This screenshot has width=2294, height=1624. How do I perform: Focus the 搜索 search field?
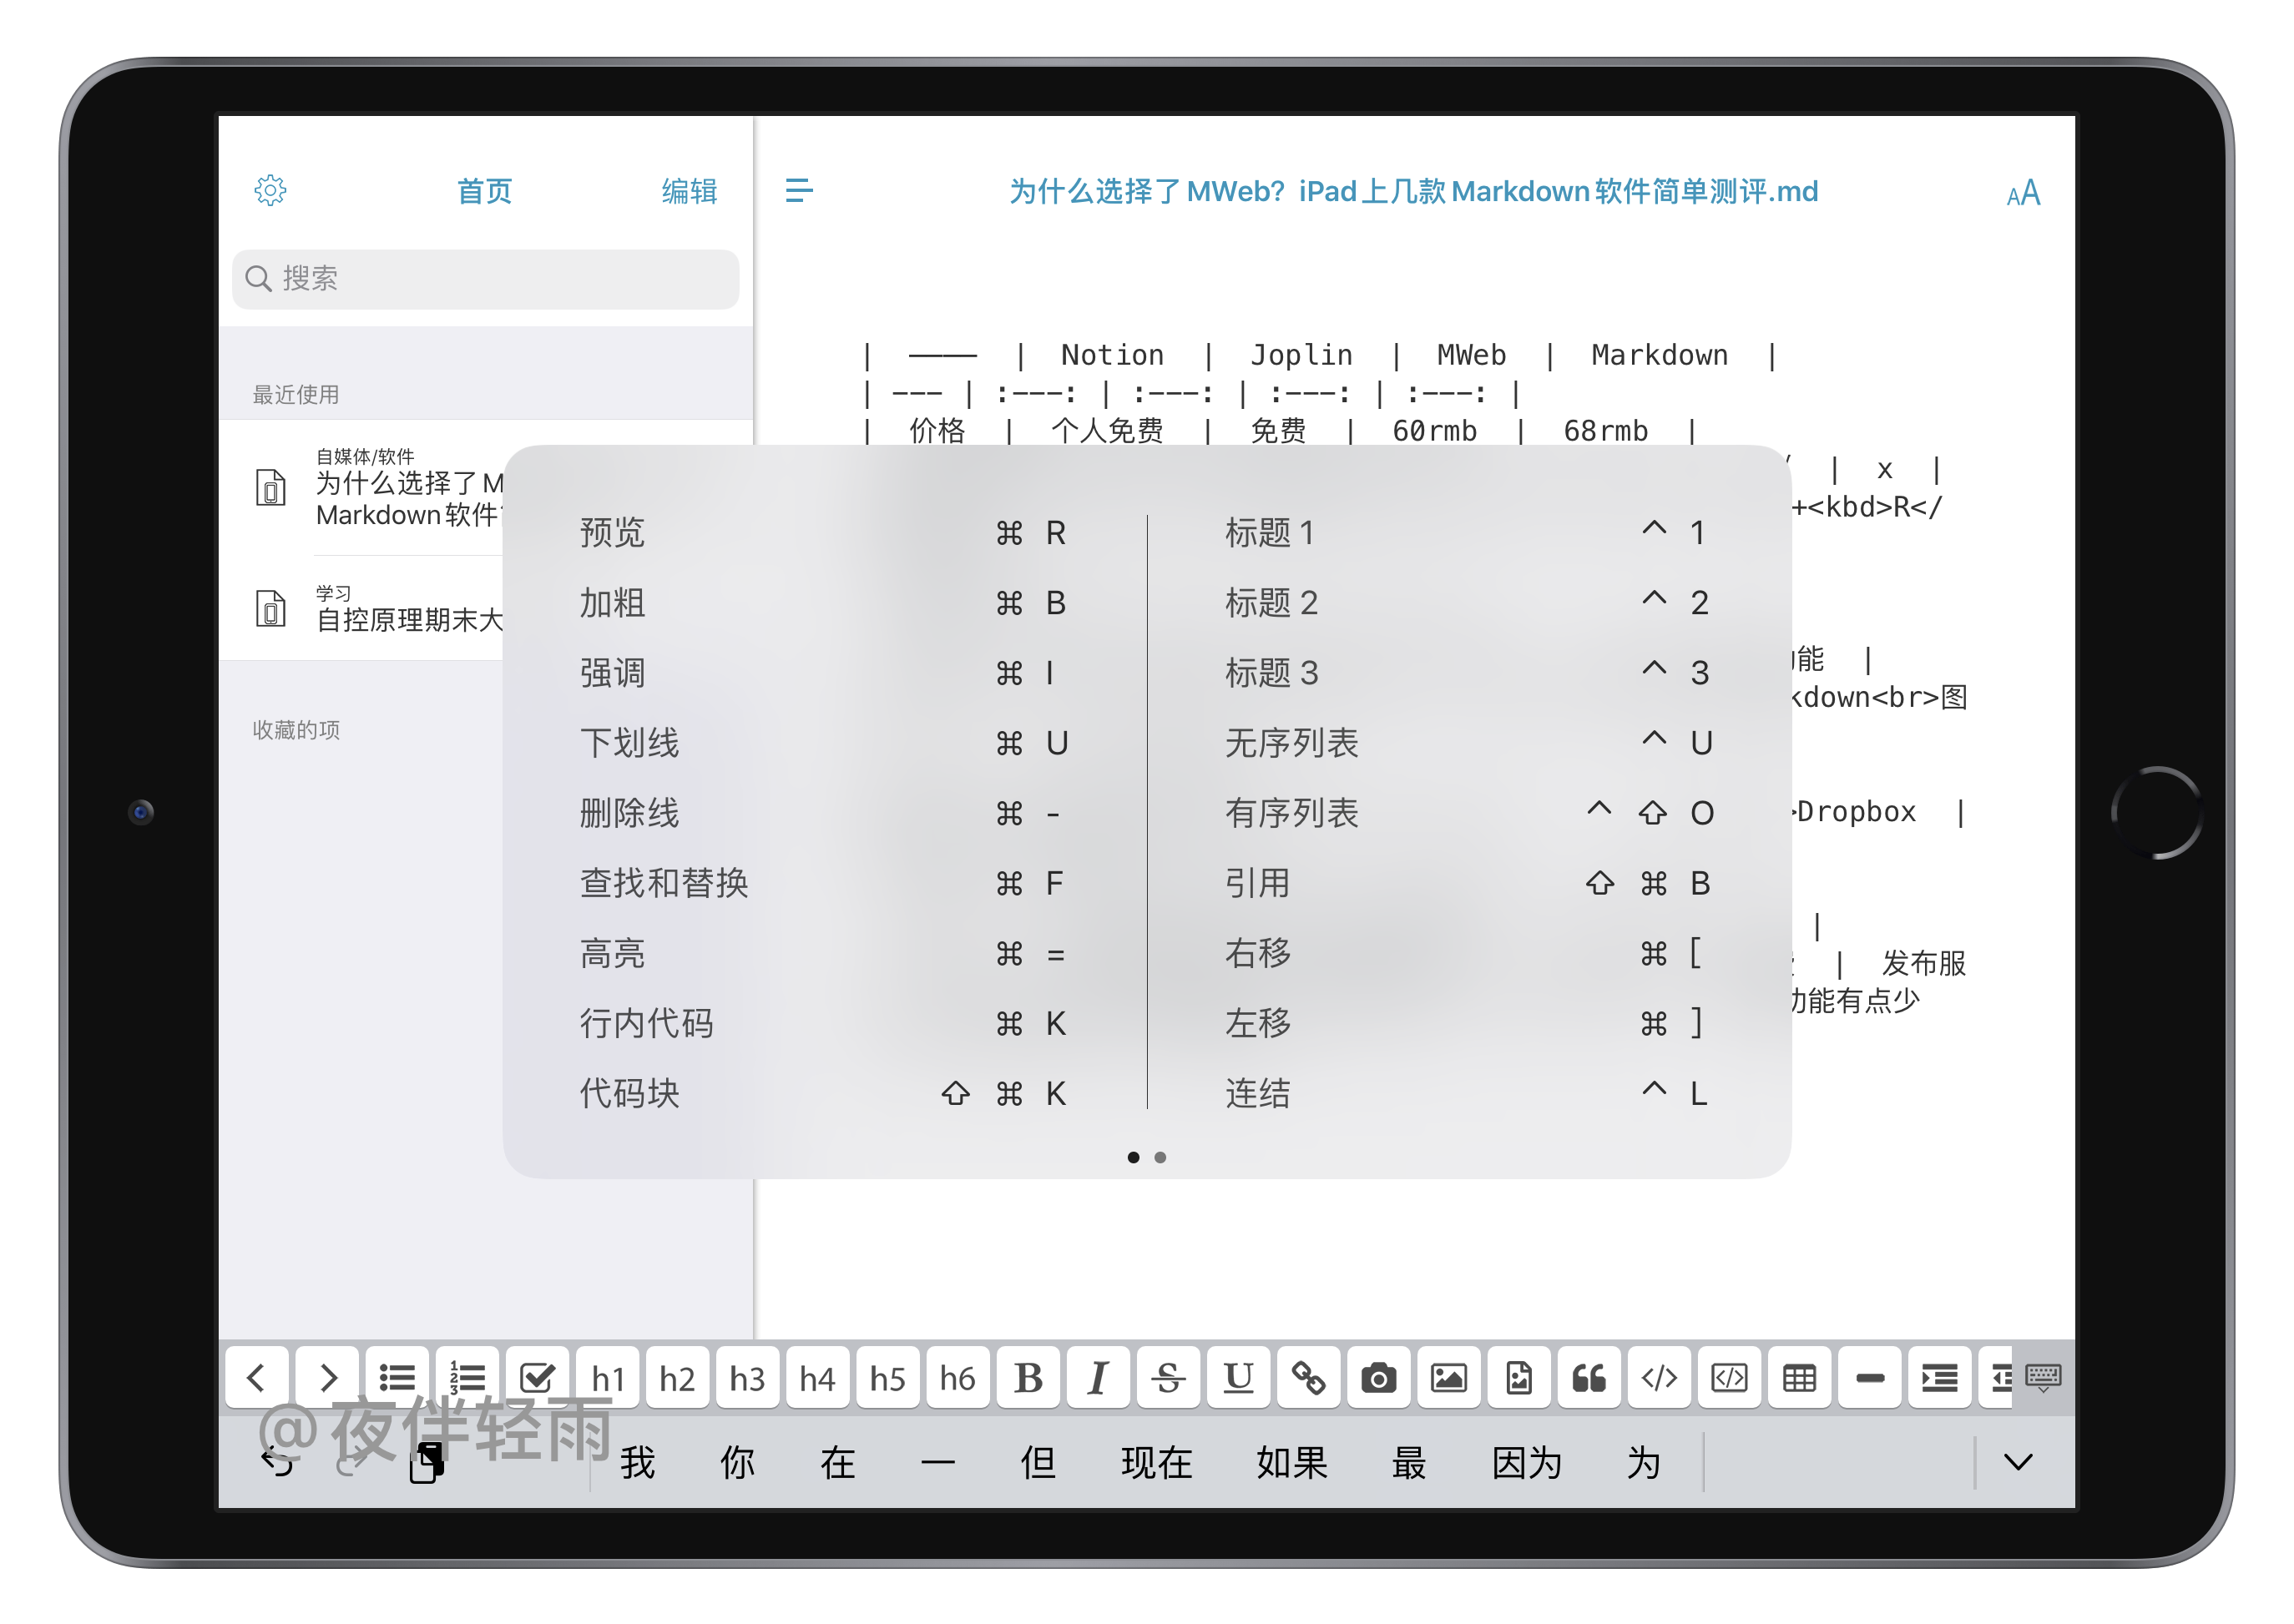485,278
